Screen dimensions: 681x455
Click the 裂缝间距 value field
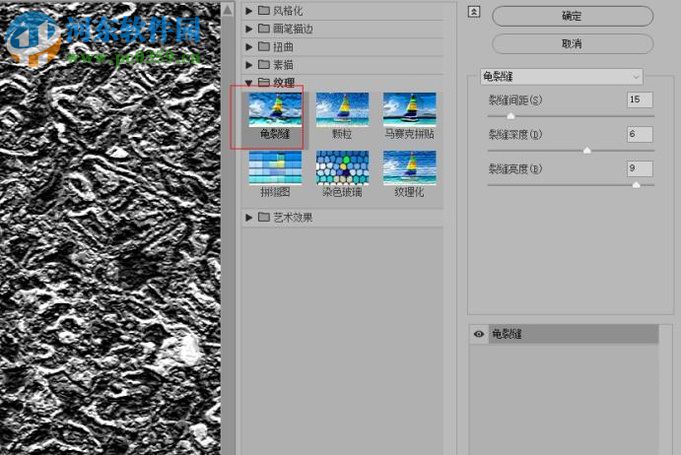click(640, 99)
